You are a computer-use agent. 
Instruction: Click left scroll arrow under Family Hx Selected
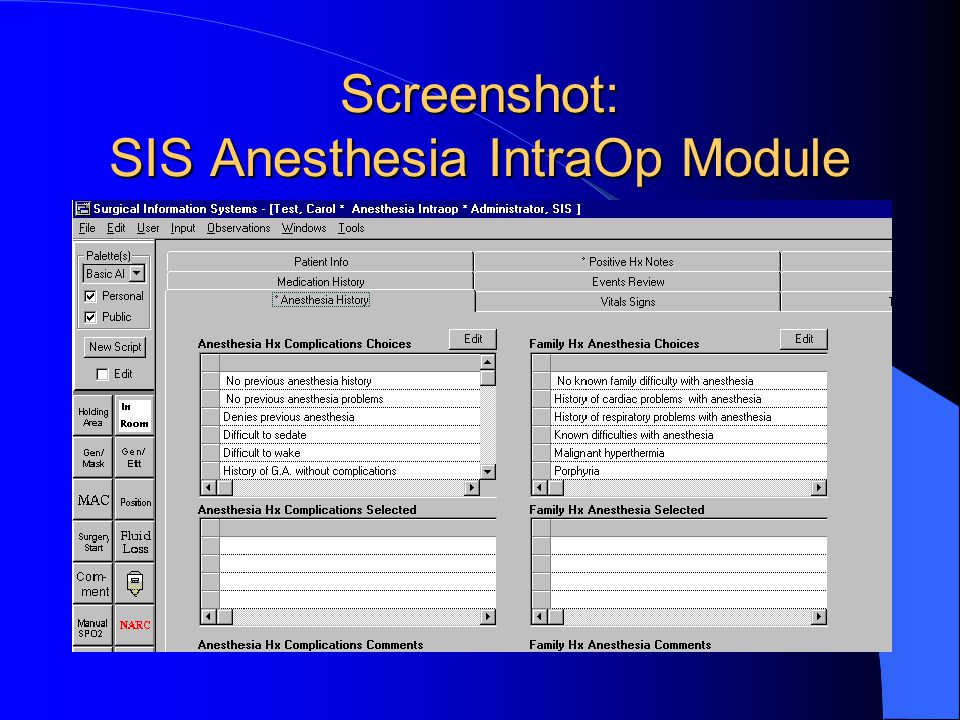[x=539, y=617]
